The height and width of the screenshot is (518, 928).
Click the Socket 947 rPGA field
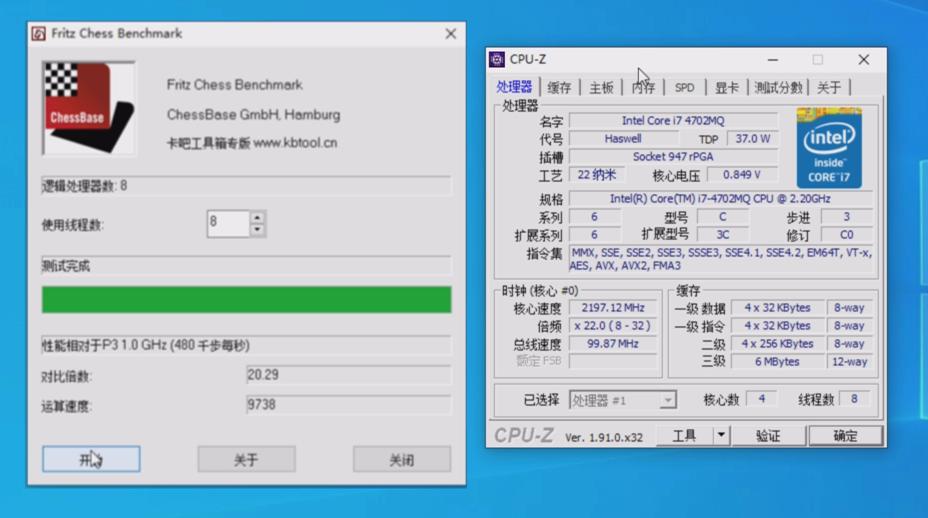(x=674, y=157)
